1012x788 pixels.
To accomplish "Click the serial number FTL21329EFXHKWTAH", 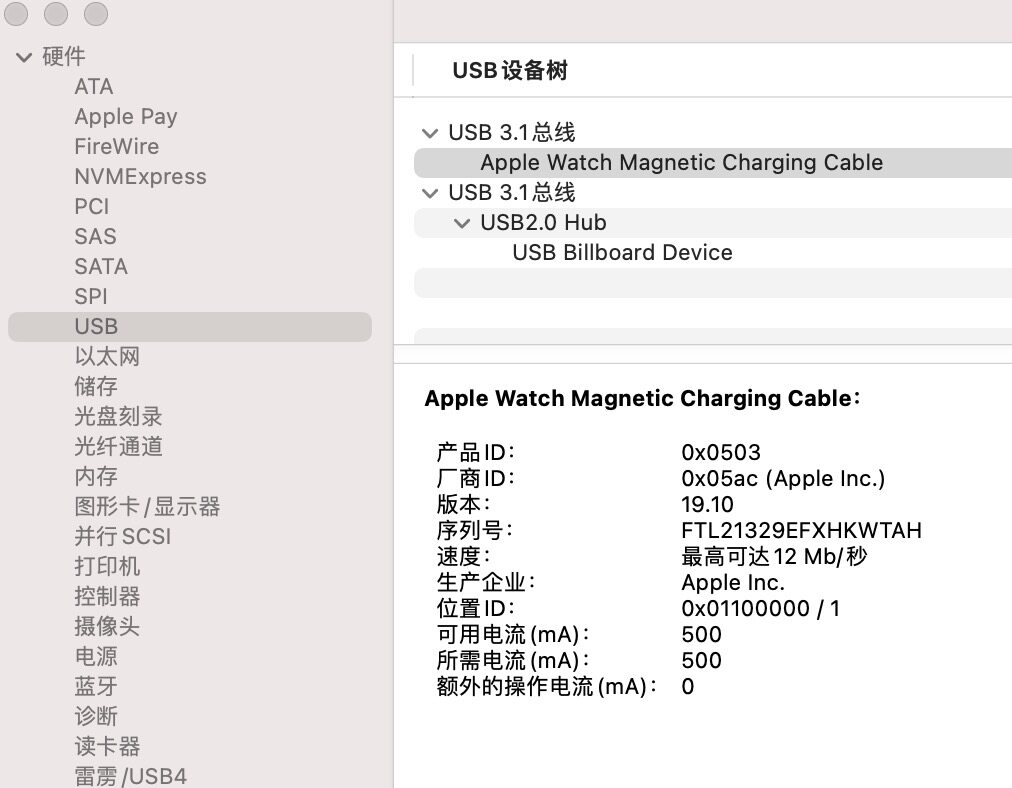I will [x=801, y=530].
